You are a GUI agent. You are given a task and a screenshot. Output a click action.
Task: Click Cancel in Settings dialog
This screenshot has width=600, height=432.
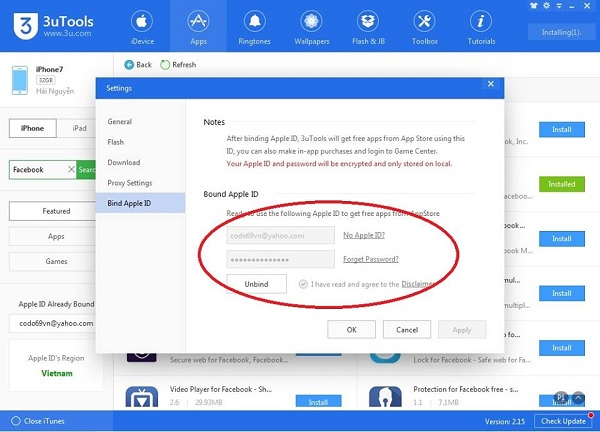coord(407,329)
